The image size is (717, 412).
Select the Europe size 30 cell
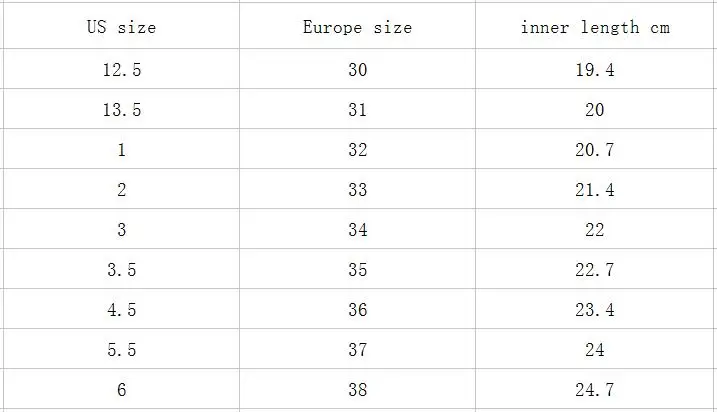point(357,69)
